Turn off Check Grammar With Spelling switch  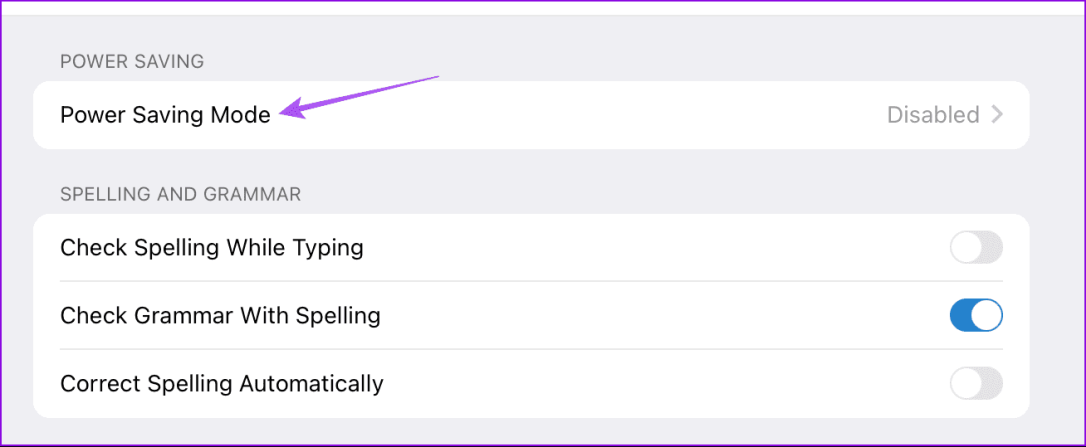pos(975,316)
